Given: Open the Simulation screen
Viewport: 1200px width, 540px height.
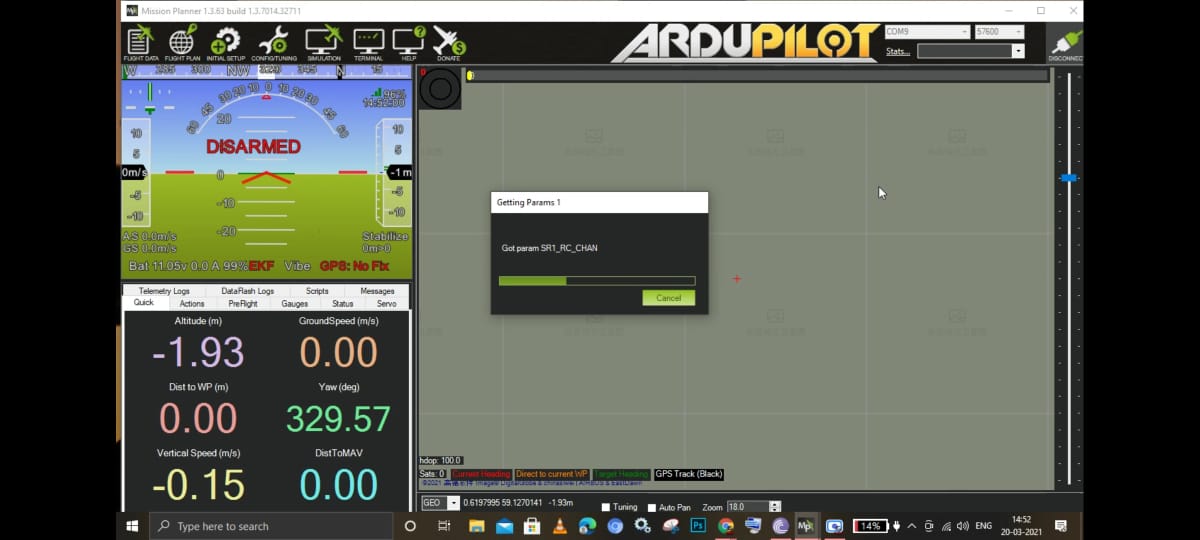Looking at the screenshot, I should point(324,43).
